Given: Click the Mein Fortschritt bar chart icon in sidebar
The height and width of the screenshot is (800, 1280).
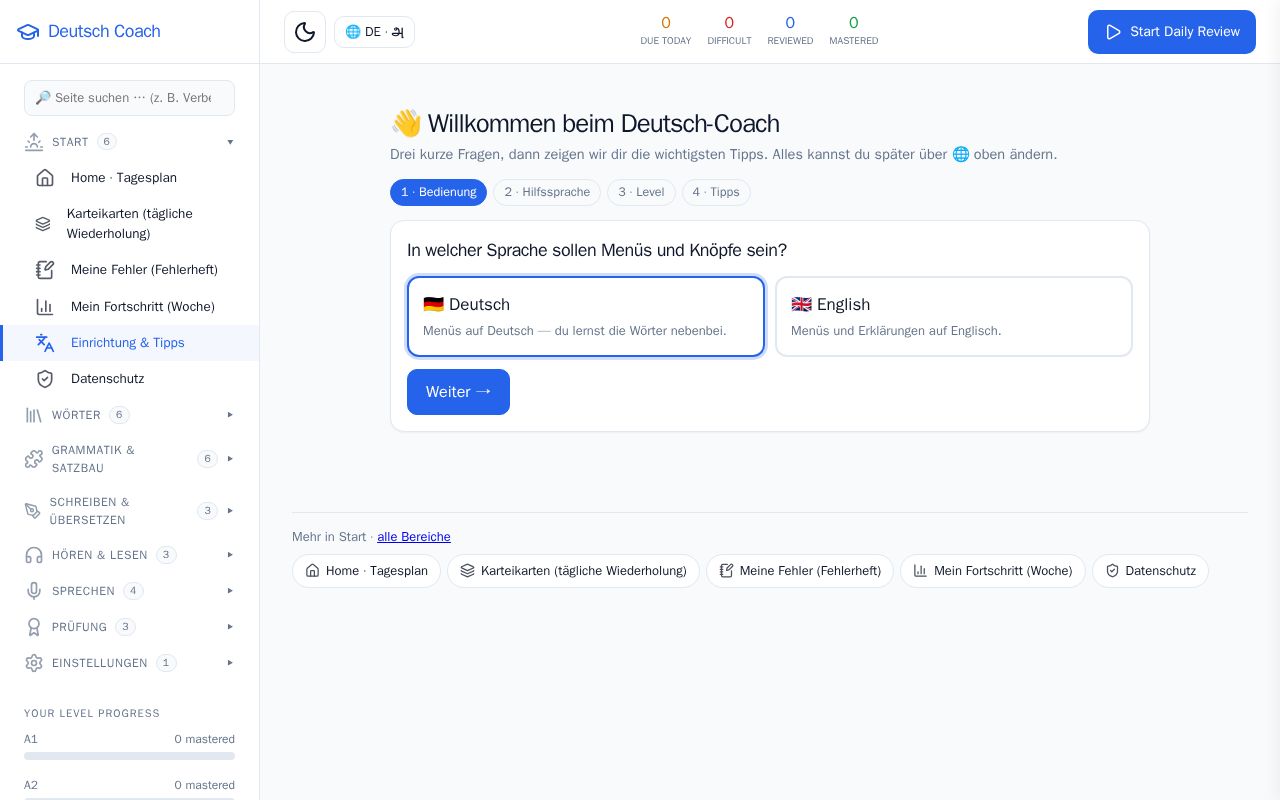Looking at the screenshot, I should pyautogui.click(x=45, y=307).
